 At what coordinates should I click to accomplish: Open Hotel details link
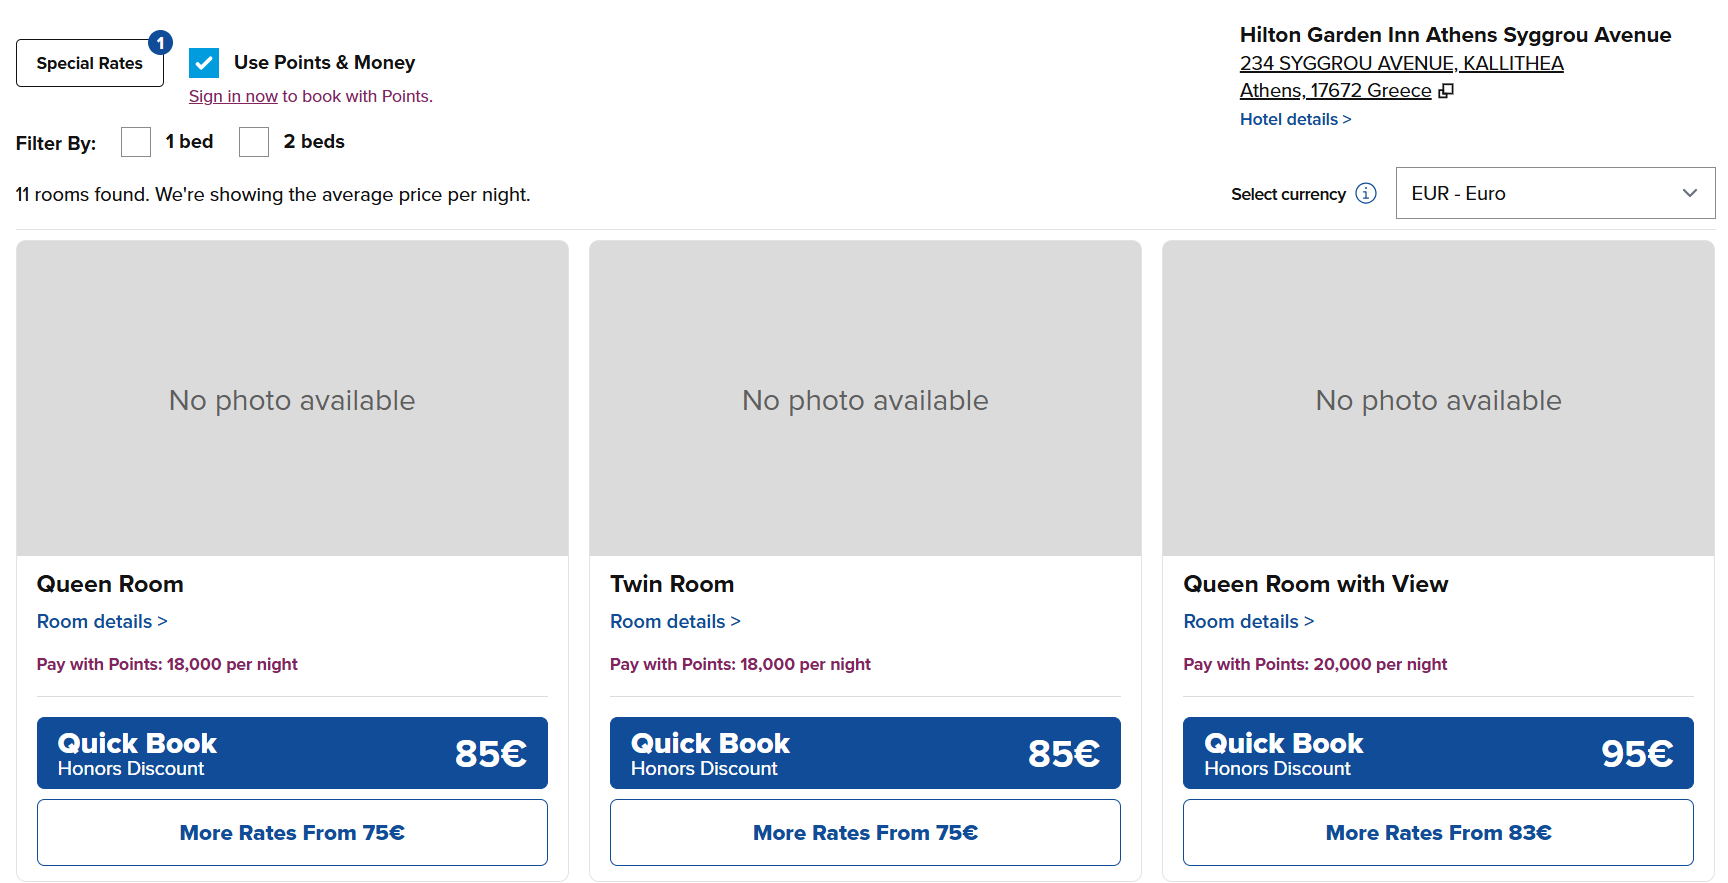click(x=1295, y=119)
